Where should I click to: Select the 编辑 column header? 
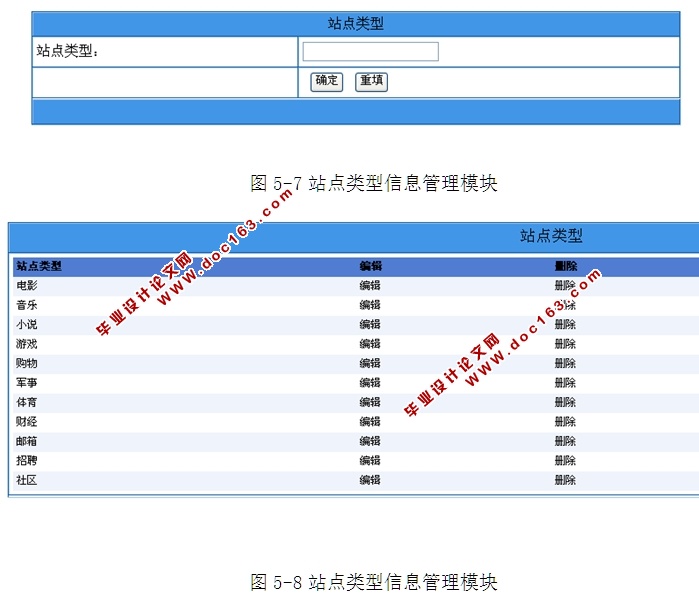coord(371,266)
